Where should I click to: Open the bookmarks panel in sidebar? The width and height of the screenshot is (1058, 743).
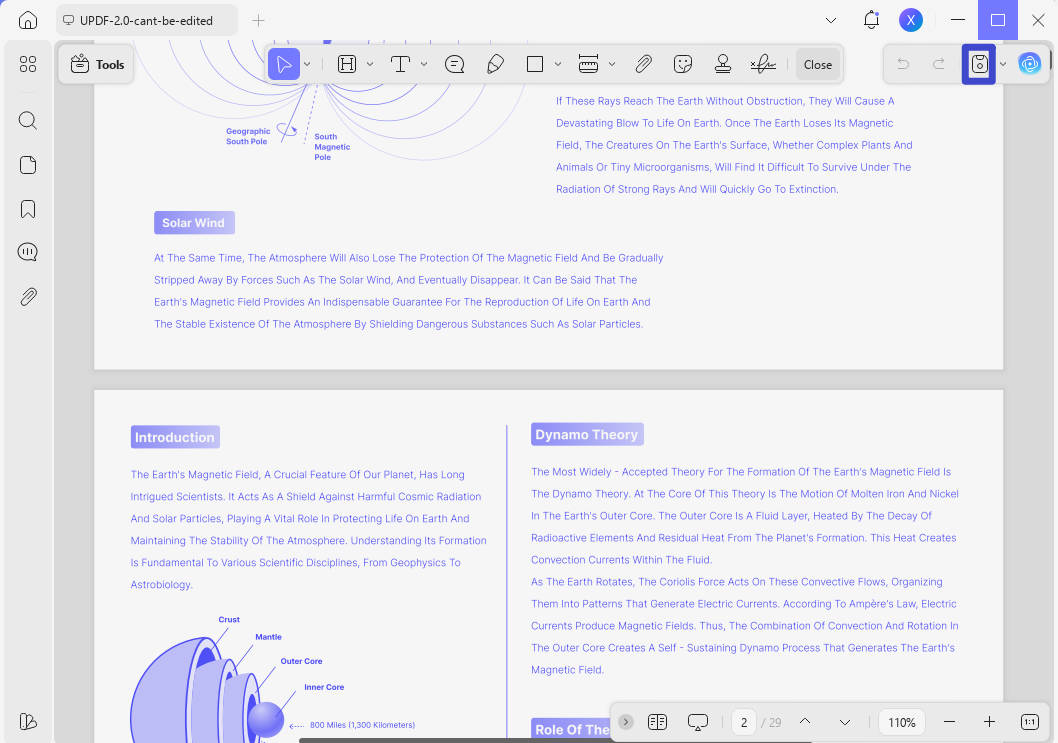pyautogui.click(x=28, y=209)
